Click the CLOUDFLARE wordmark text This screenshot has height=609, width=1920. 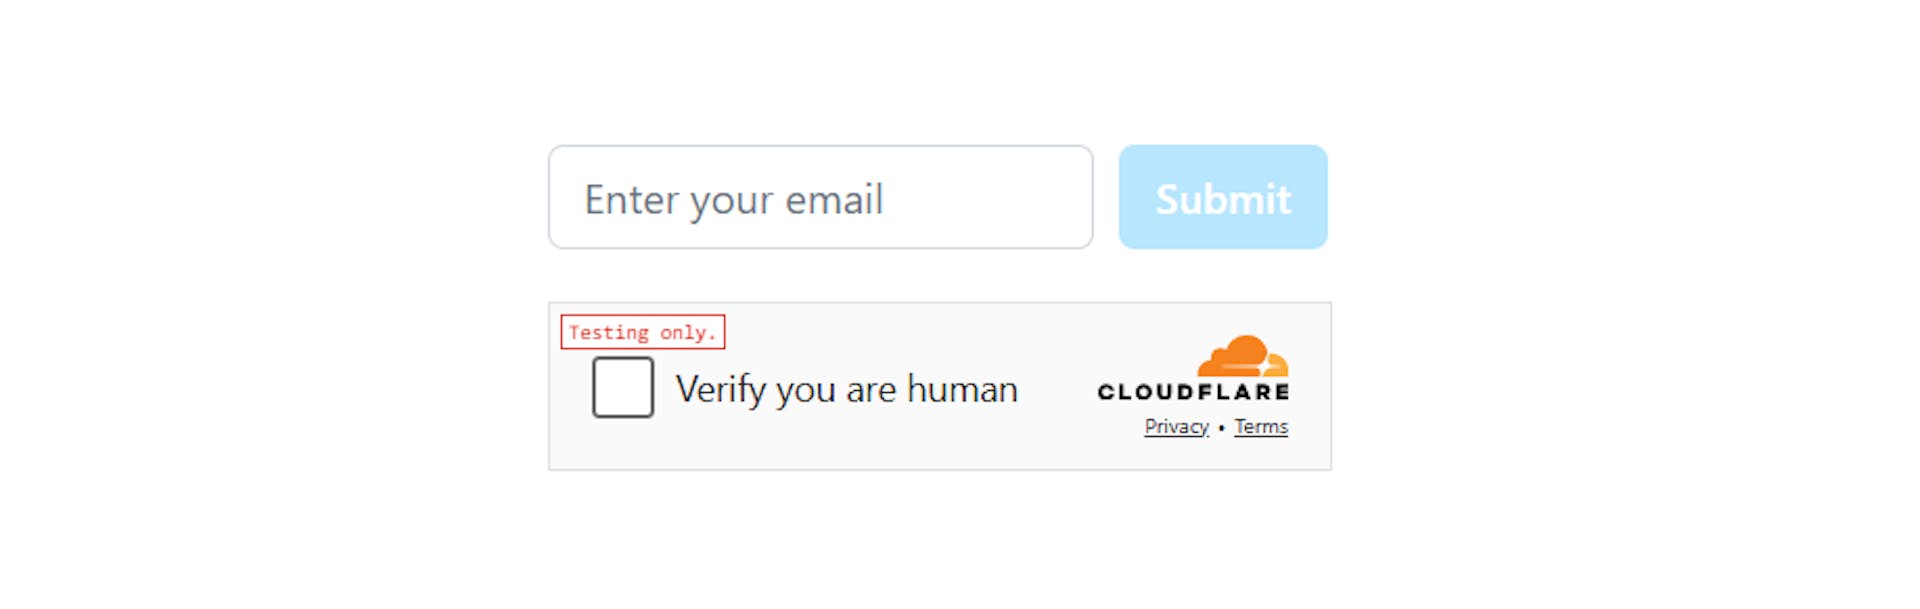pos(1193,392)
